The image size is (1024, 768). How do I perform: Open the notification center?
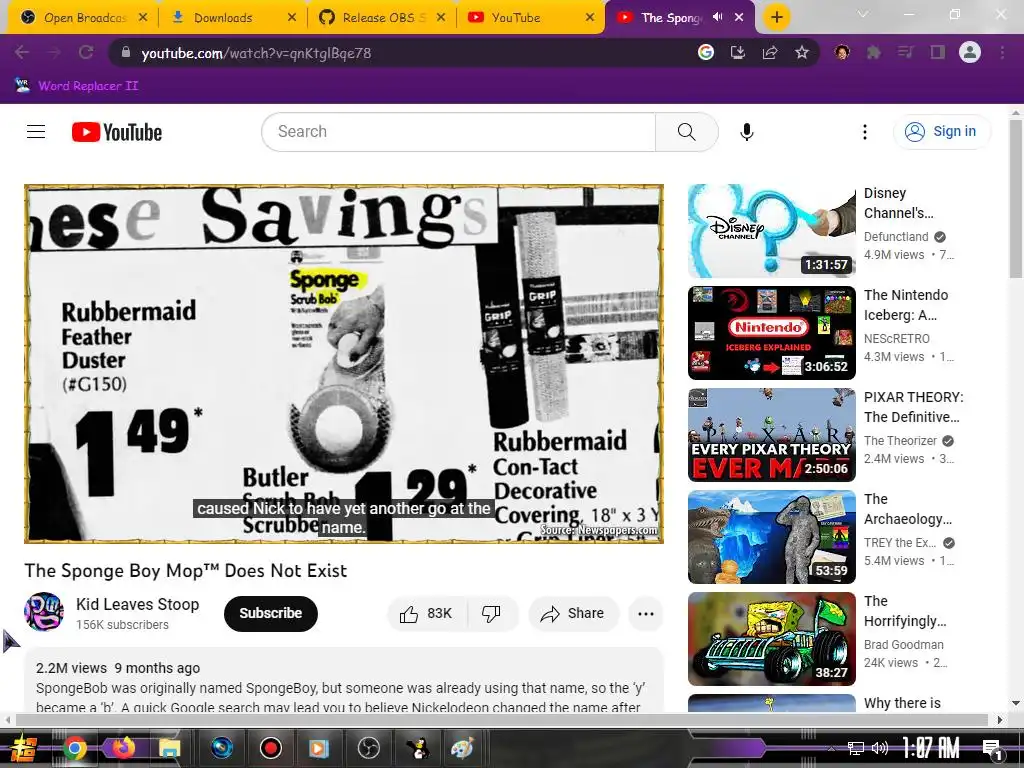pos(993,748)
